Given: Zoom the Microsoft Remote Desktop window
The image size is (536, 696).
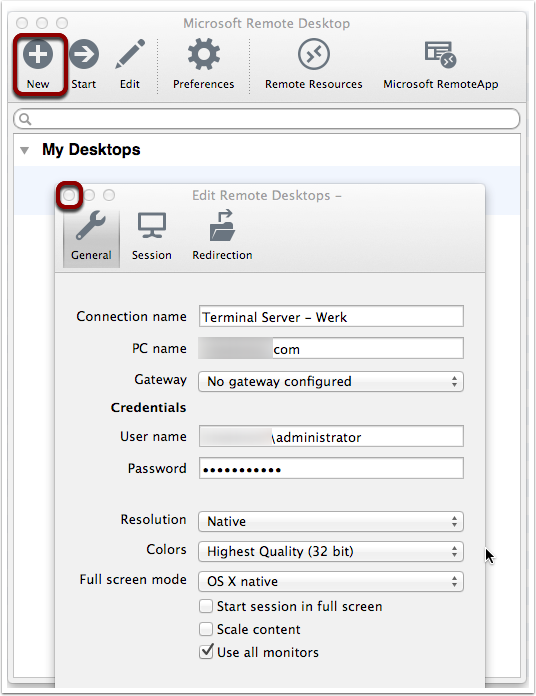Looking at the screenshot, I should pos(62,23).
